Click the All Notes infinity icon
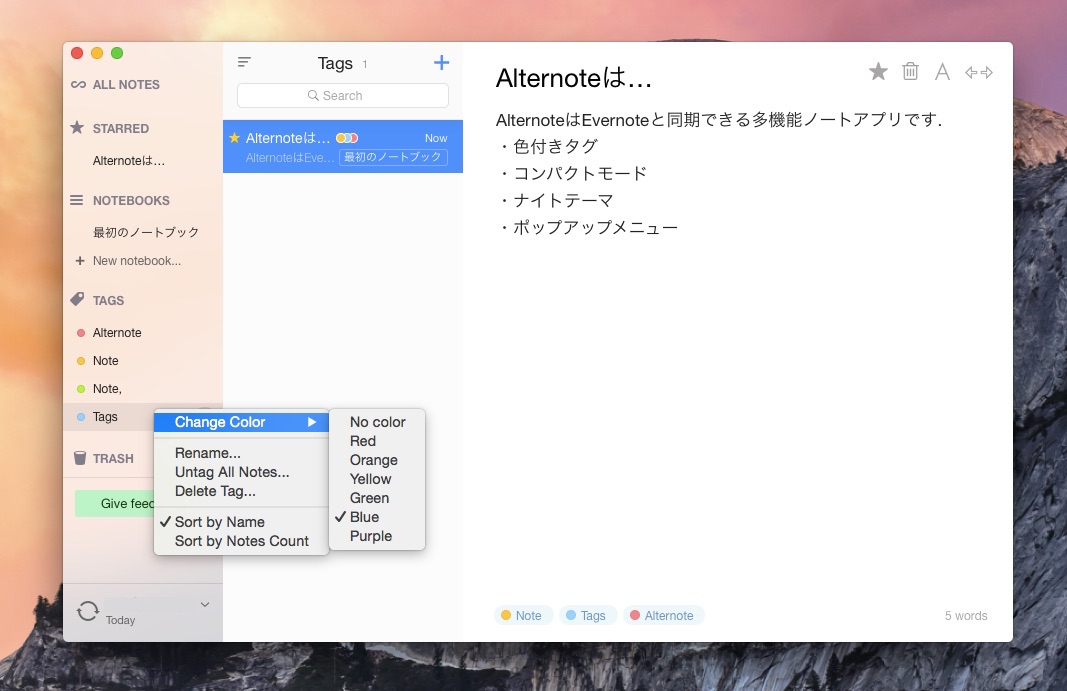 point(78,84)
